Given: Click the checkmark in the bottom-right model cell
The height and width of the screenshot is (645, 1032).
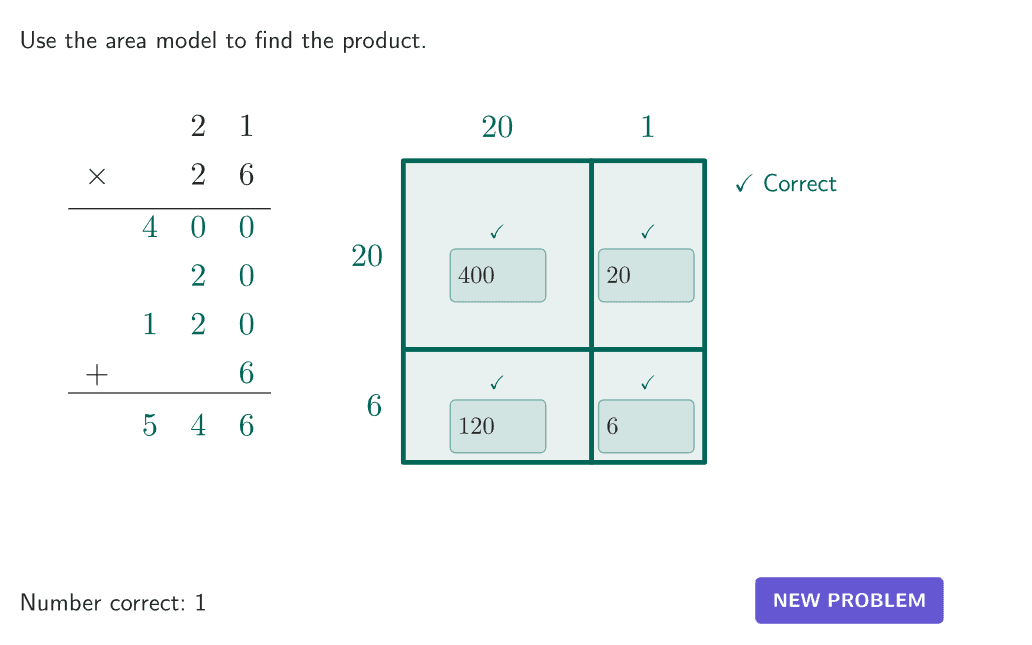Looking at the screenshot, I should tap(647, 382).
